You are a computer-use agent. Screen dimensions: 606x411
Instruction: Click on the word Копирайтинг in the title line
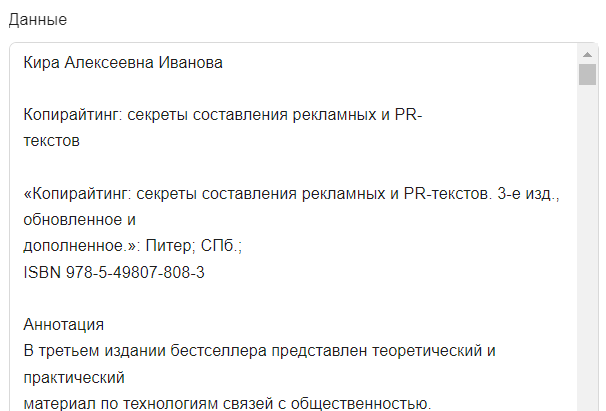(73, 115)
